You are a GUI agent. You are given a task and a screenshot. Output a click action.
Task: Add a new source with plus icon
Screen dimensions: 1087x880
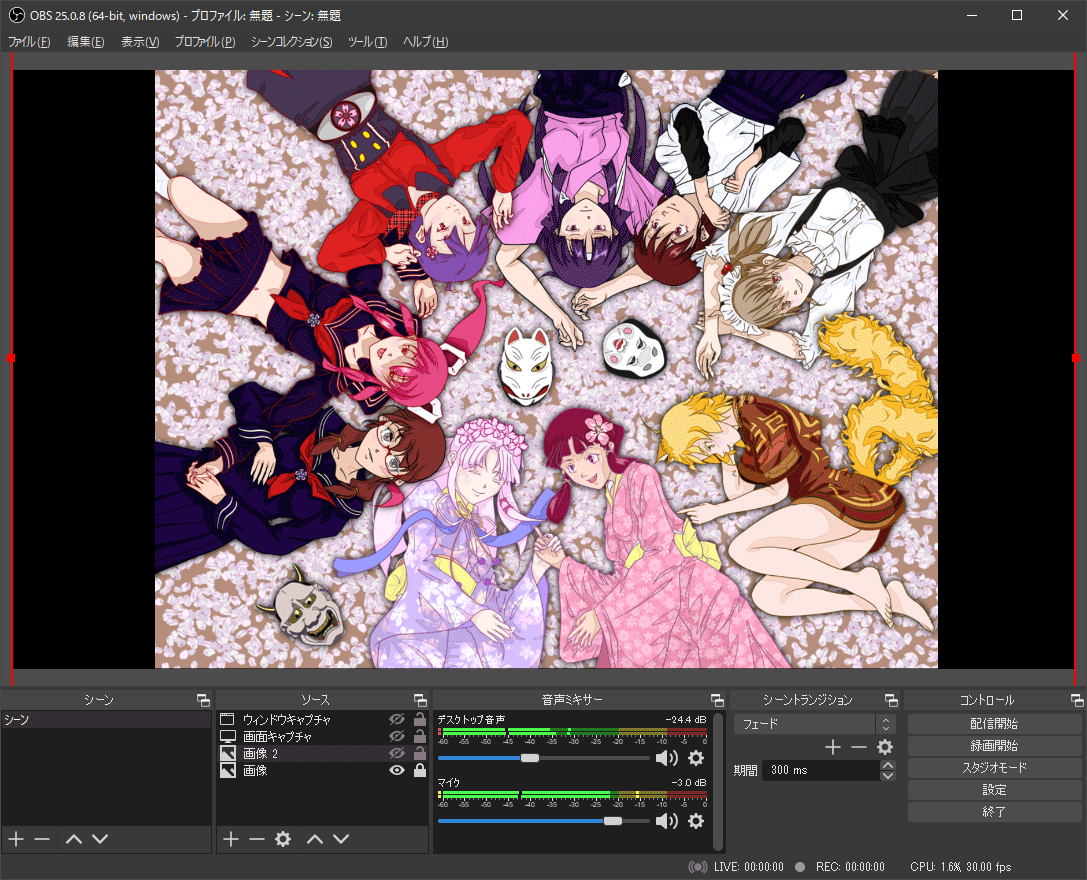(x=231, y=839)
